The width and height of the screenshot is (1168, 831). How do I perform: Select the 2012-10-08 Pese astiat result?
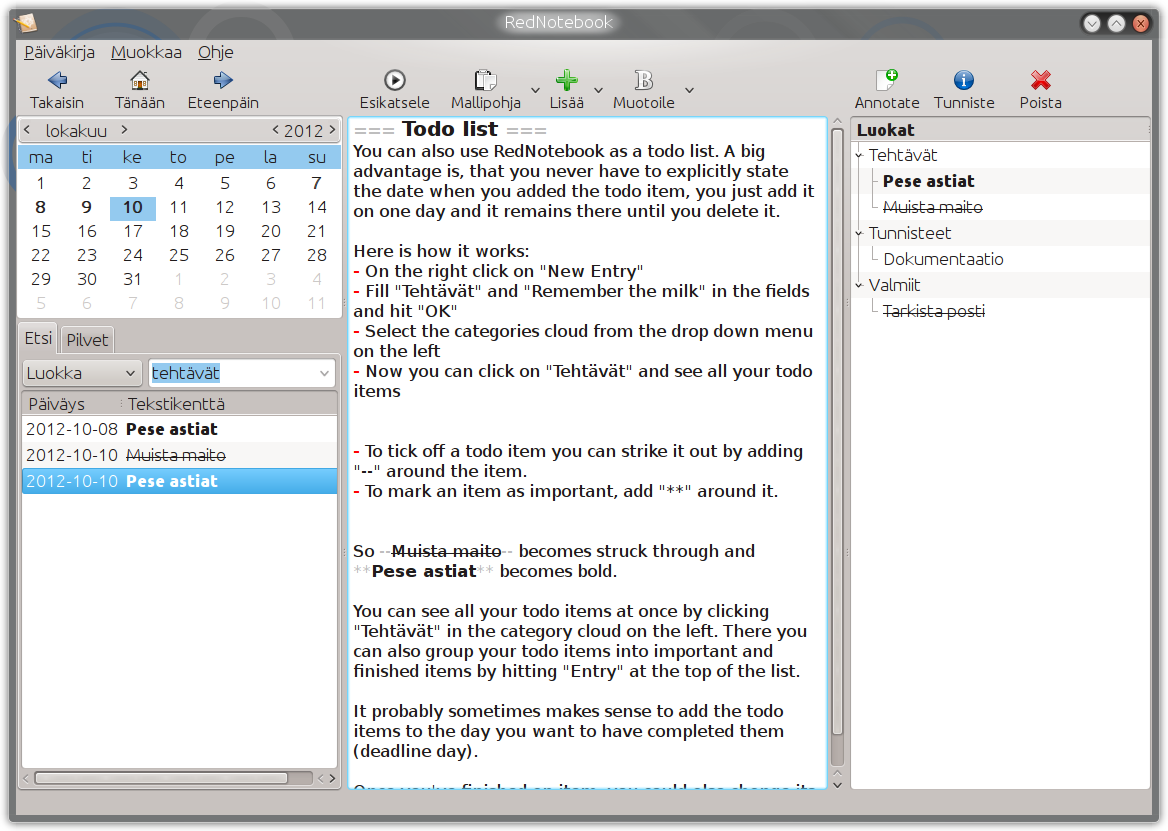tap(180, 430)
